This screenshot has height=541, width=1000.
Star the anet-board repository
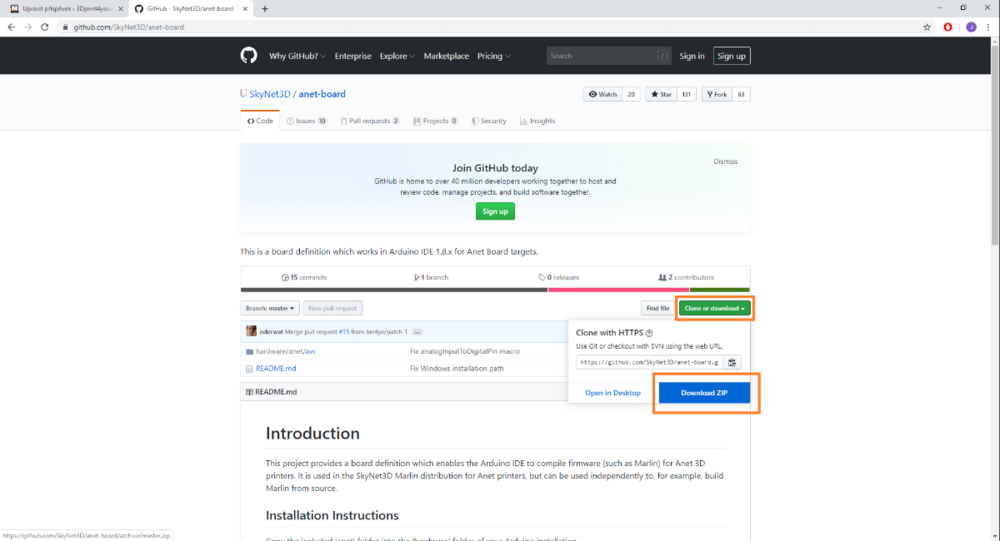[x=661, y=94]
